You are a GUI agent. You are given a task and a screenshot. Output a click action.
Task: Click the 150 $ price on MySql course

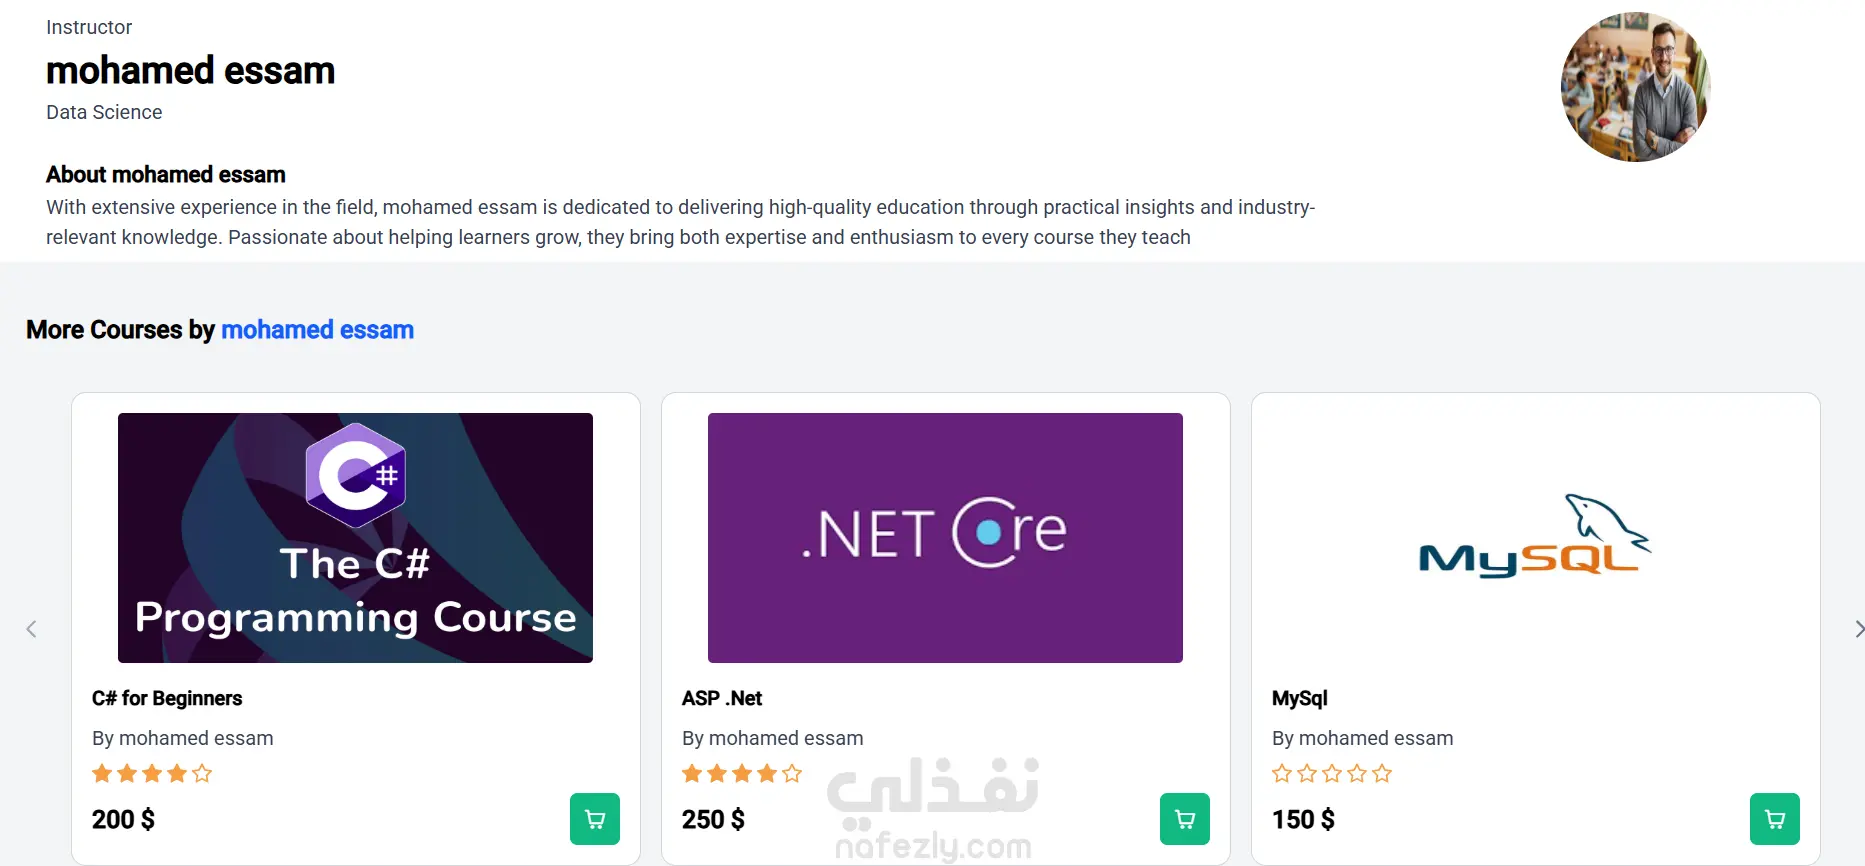click(x=1303, y=820)
